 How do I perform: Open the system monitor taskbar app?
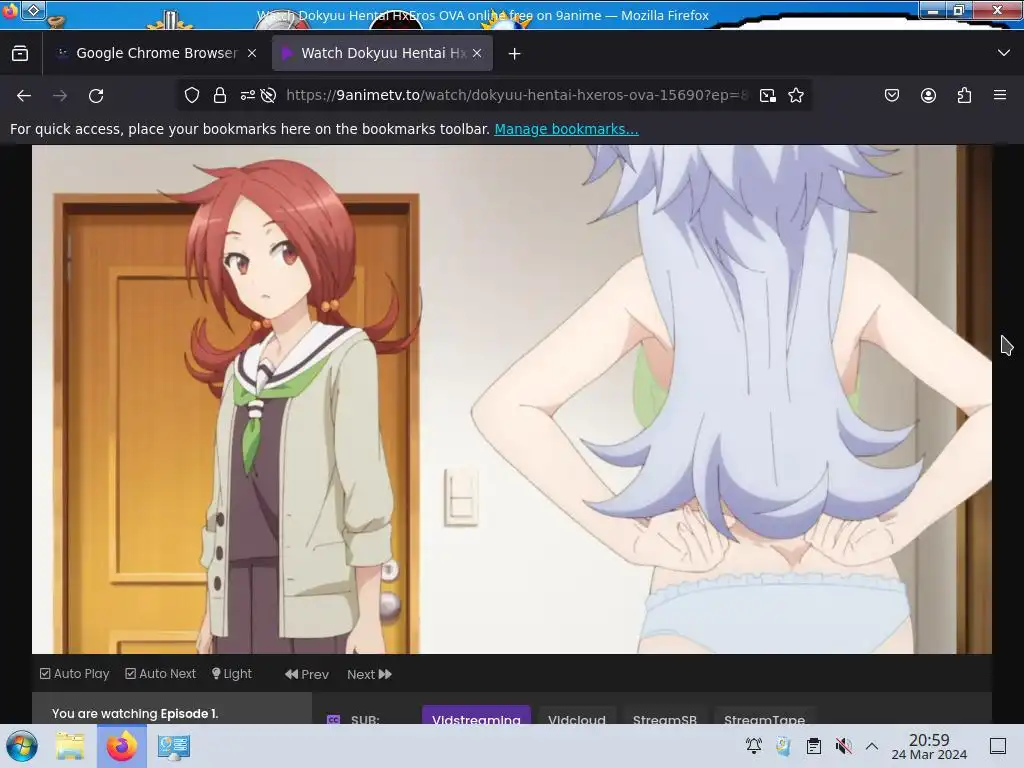coord(174,746)
